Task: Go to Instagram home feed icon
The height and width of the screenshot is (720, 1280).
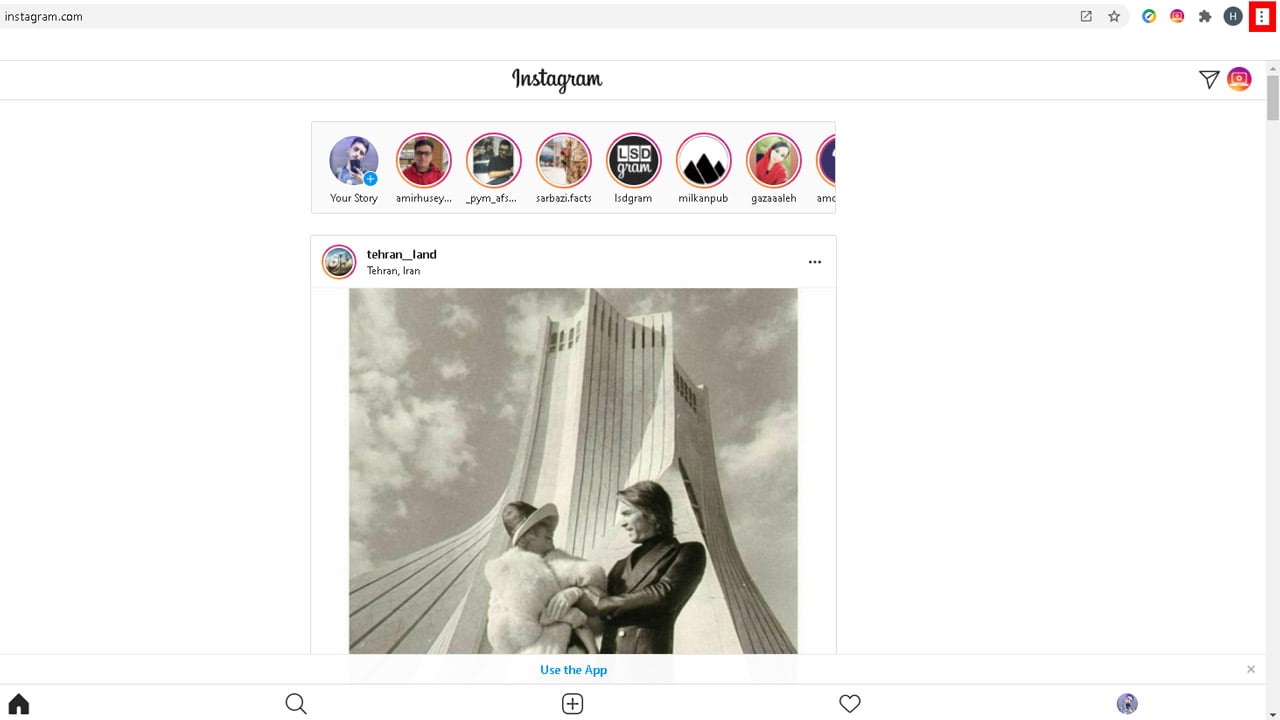Action: [x=18, y=704]
